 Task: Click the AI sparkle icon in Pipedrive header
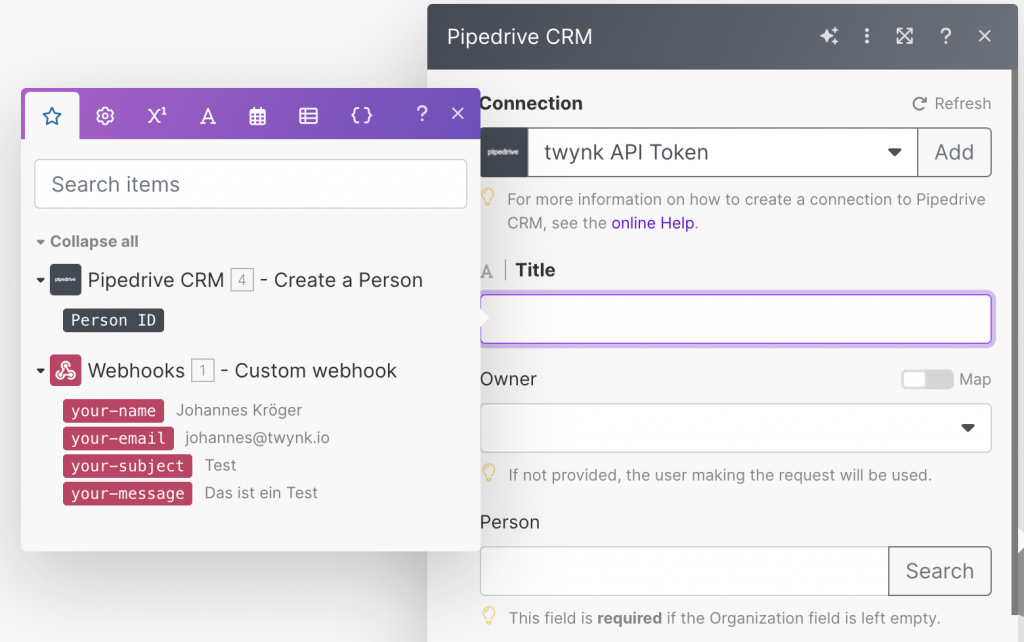coord(829,37)
